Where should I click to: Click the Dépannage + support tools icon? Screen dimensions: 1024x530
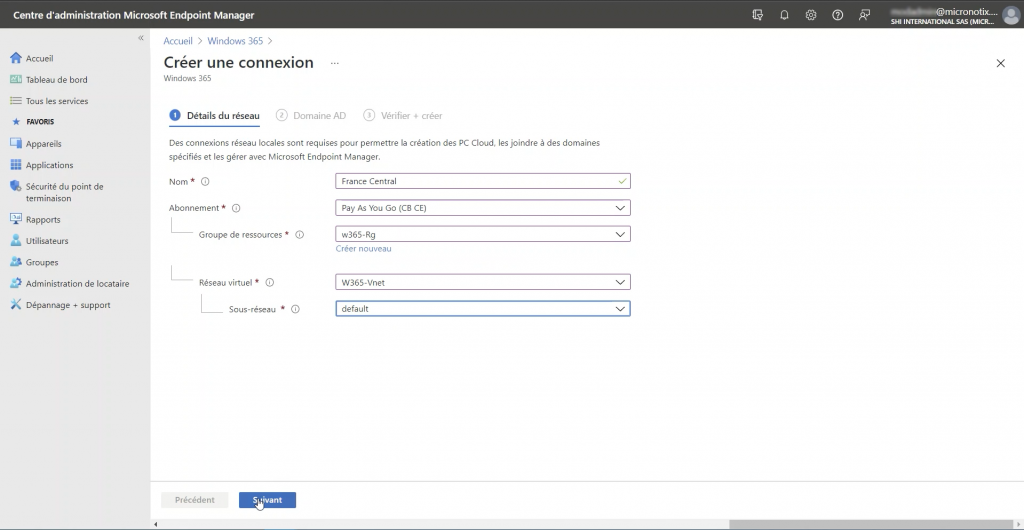click(x=16, y=305)
